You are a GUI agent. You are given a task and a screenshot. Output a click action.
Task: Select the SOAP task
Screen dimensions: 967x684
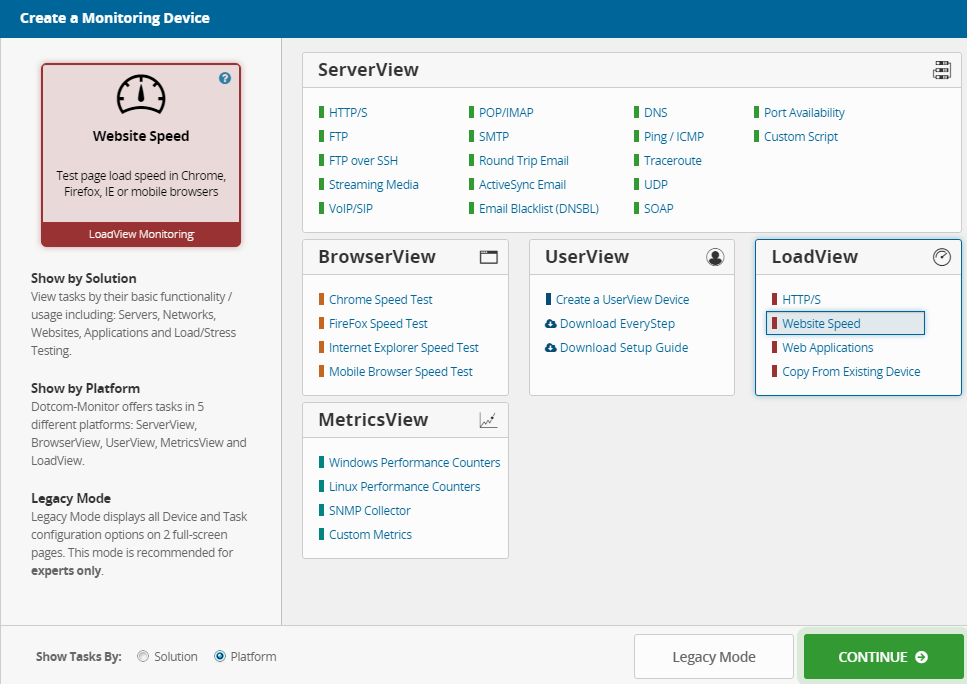(x=659, y=209)
